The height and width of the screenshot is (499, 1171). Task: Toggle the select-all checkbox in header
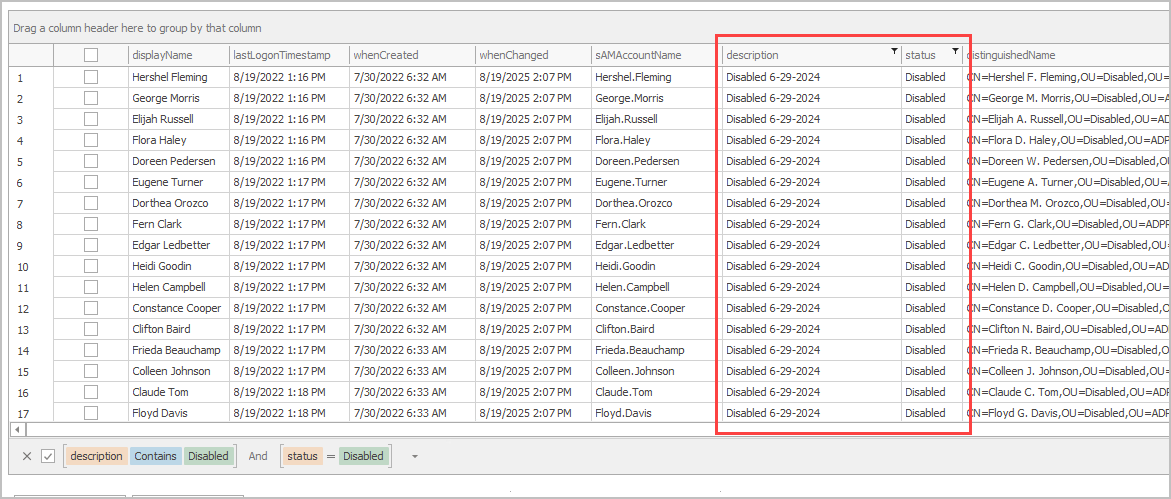[x=91, y=55]
